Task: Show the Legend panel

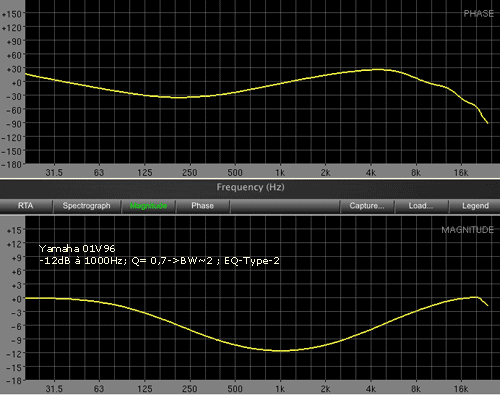Action: (x=475, y=206)
